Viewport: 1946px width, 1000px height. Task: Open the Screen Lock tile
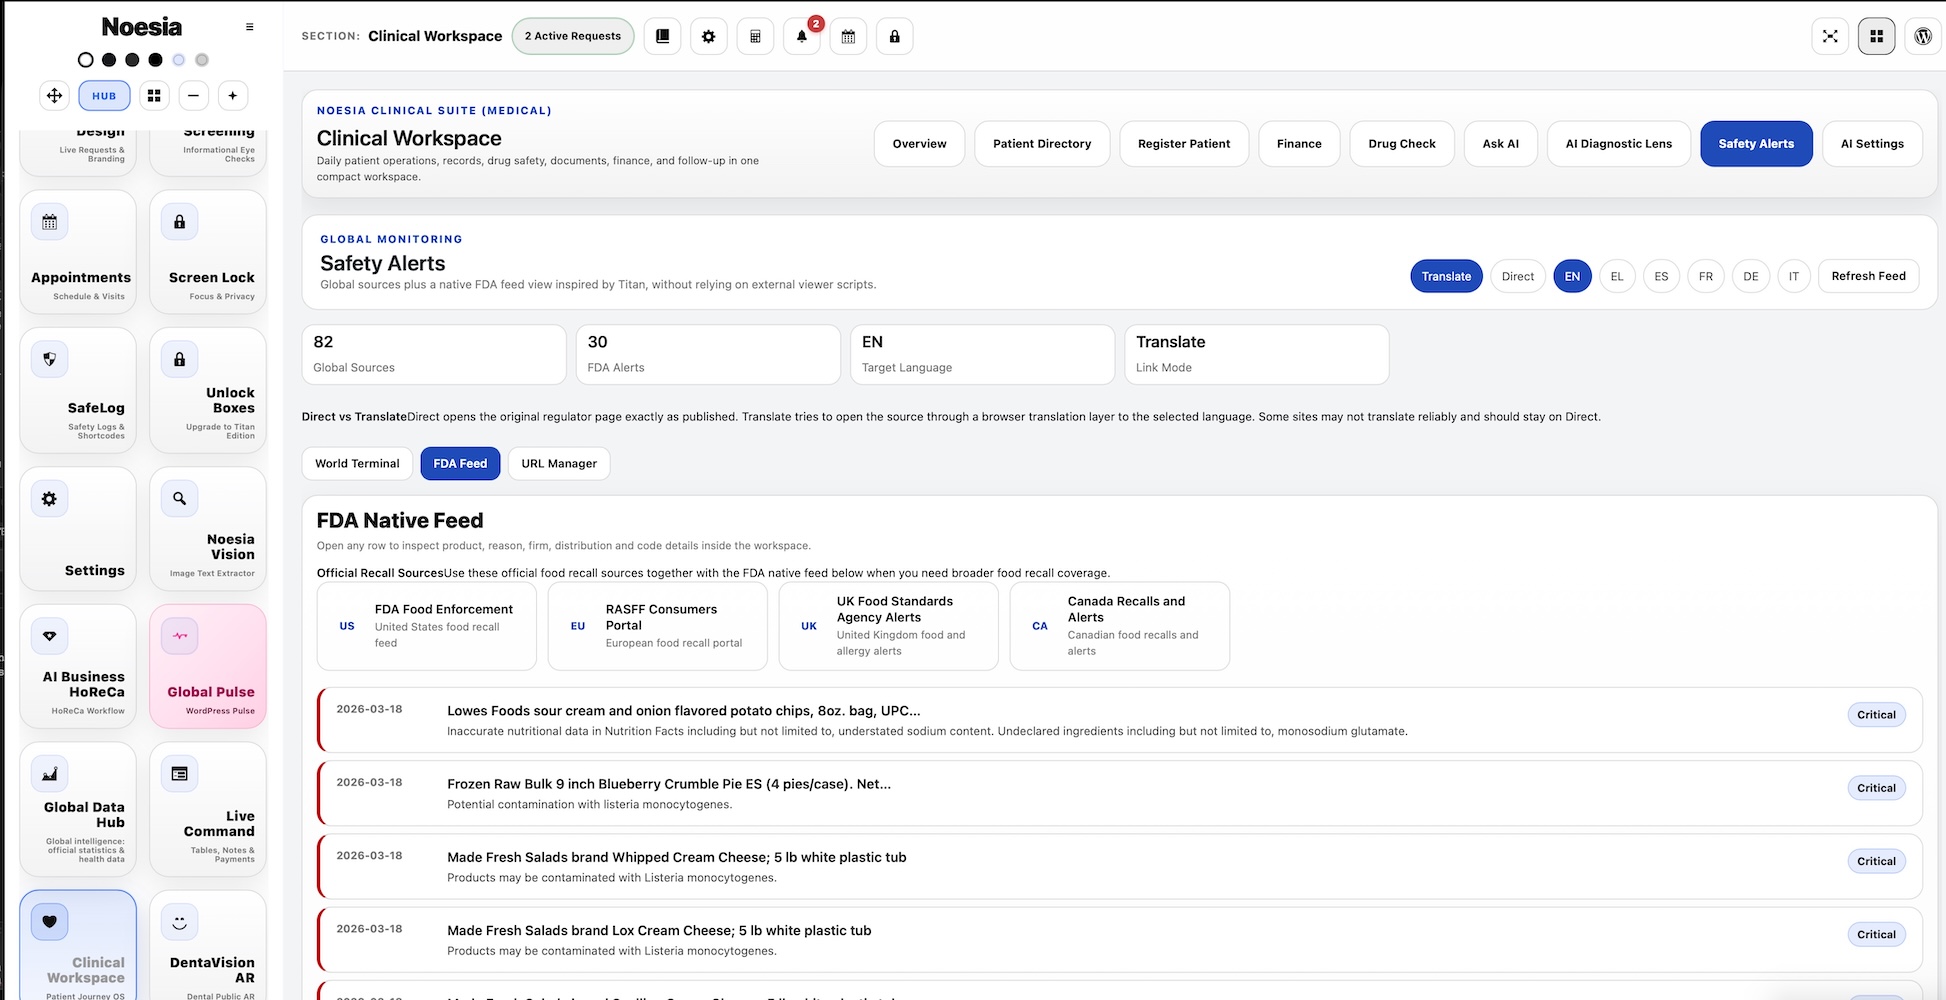[208, 252]
